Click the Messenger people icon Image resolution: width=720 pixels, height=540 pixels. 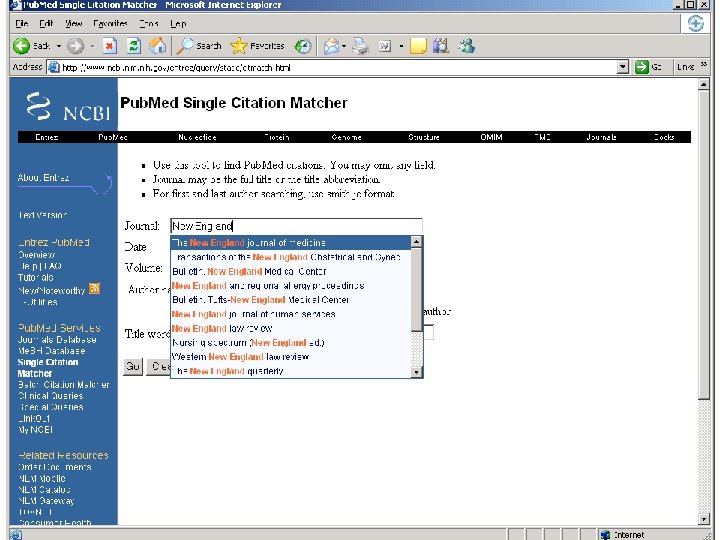point(467,45)
